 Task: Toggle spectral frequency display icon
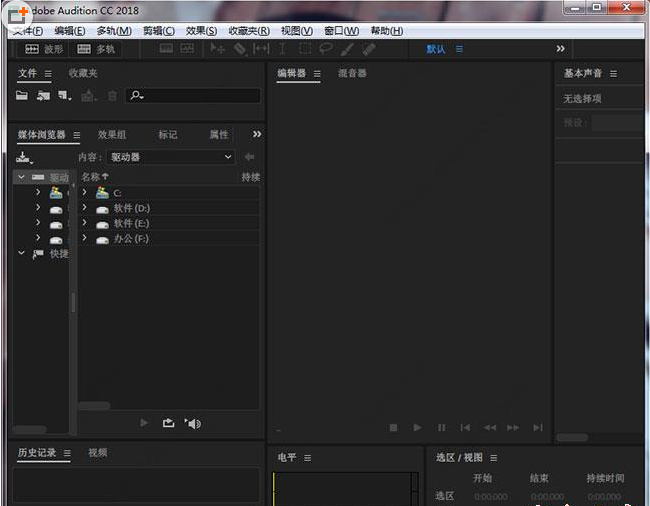coord(166,48)
